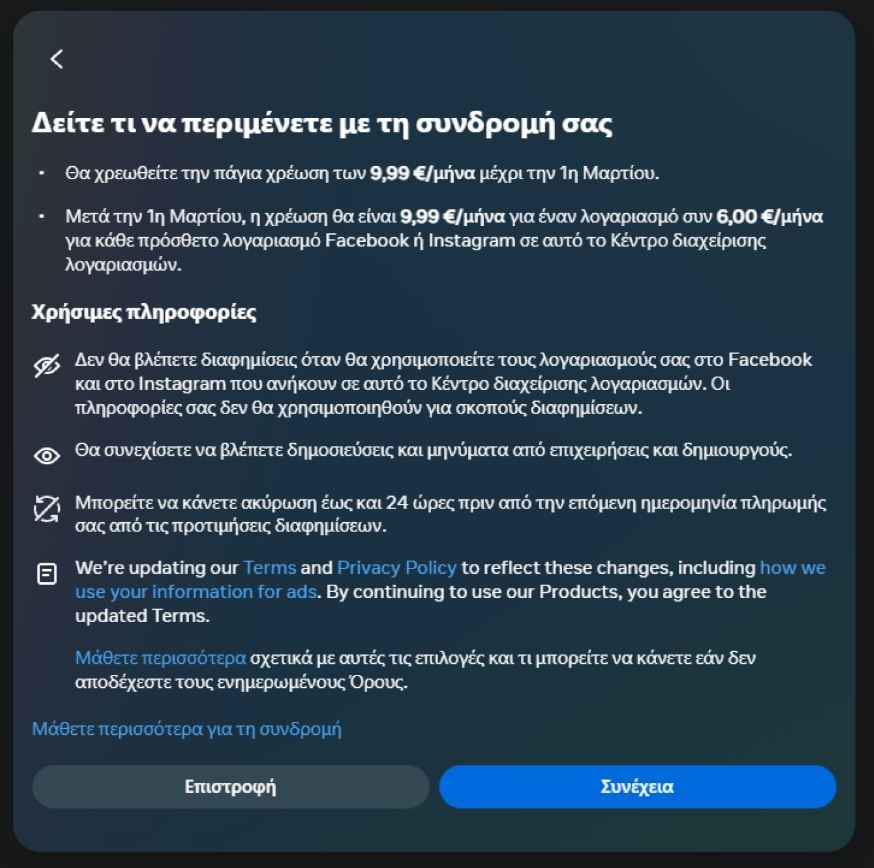Click the paragraph starting "Δεν θα βλέπετε διαφημίσεις"
The image size is (874, 868).
tap(443, 384)
